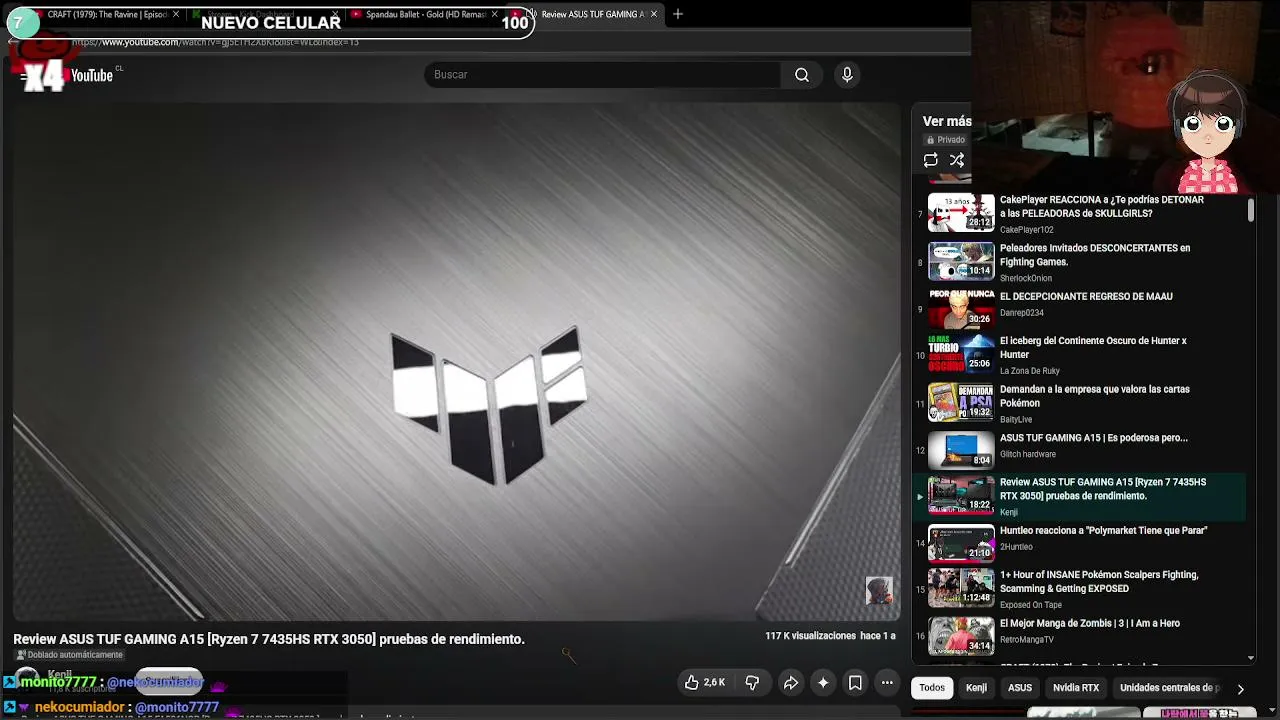Open the currently playing Review ASUS thumbnail
The height and width of the screenshot is (720, 1280).
[x=961, y=495]
